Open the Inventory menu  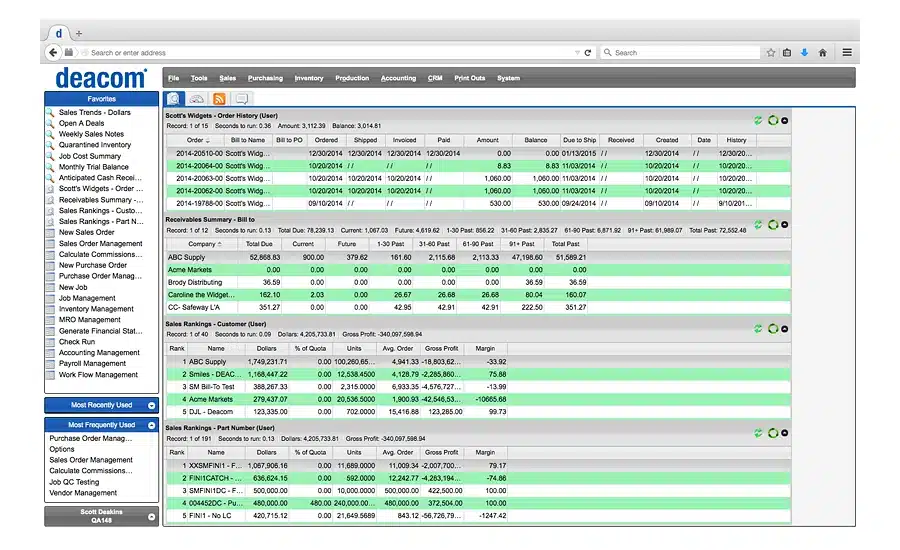coord(309,78)
